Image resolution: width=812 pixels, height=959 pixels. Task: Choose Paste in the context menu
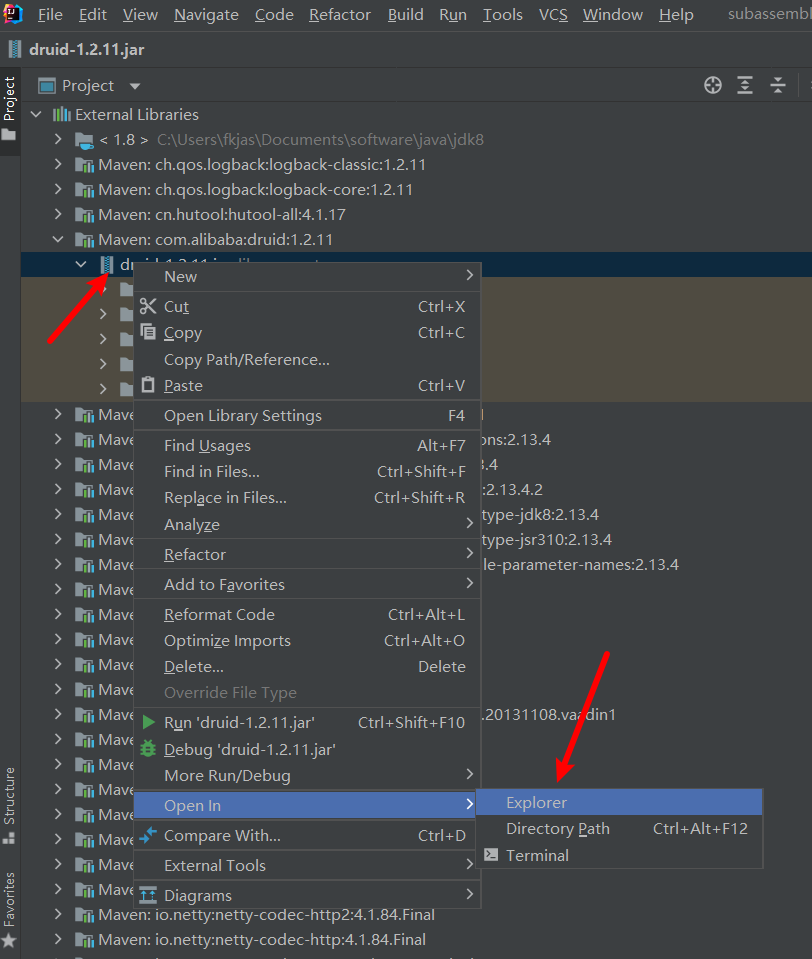pyautogui.click(x=307, y=386)
